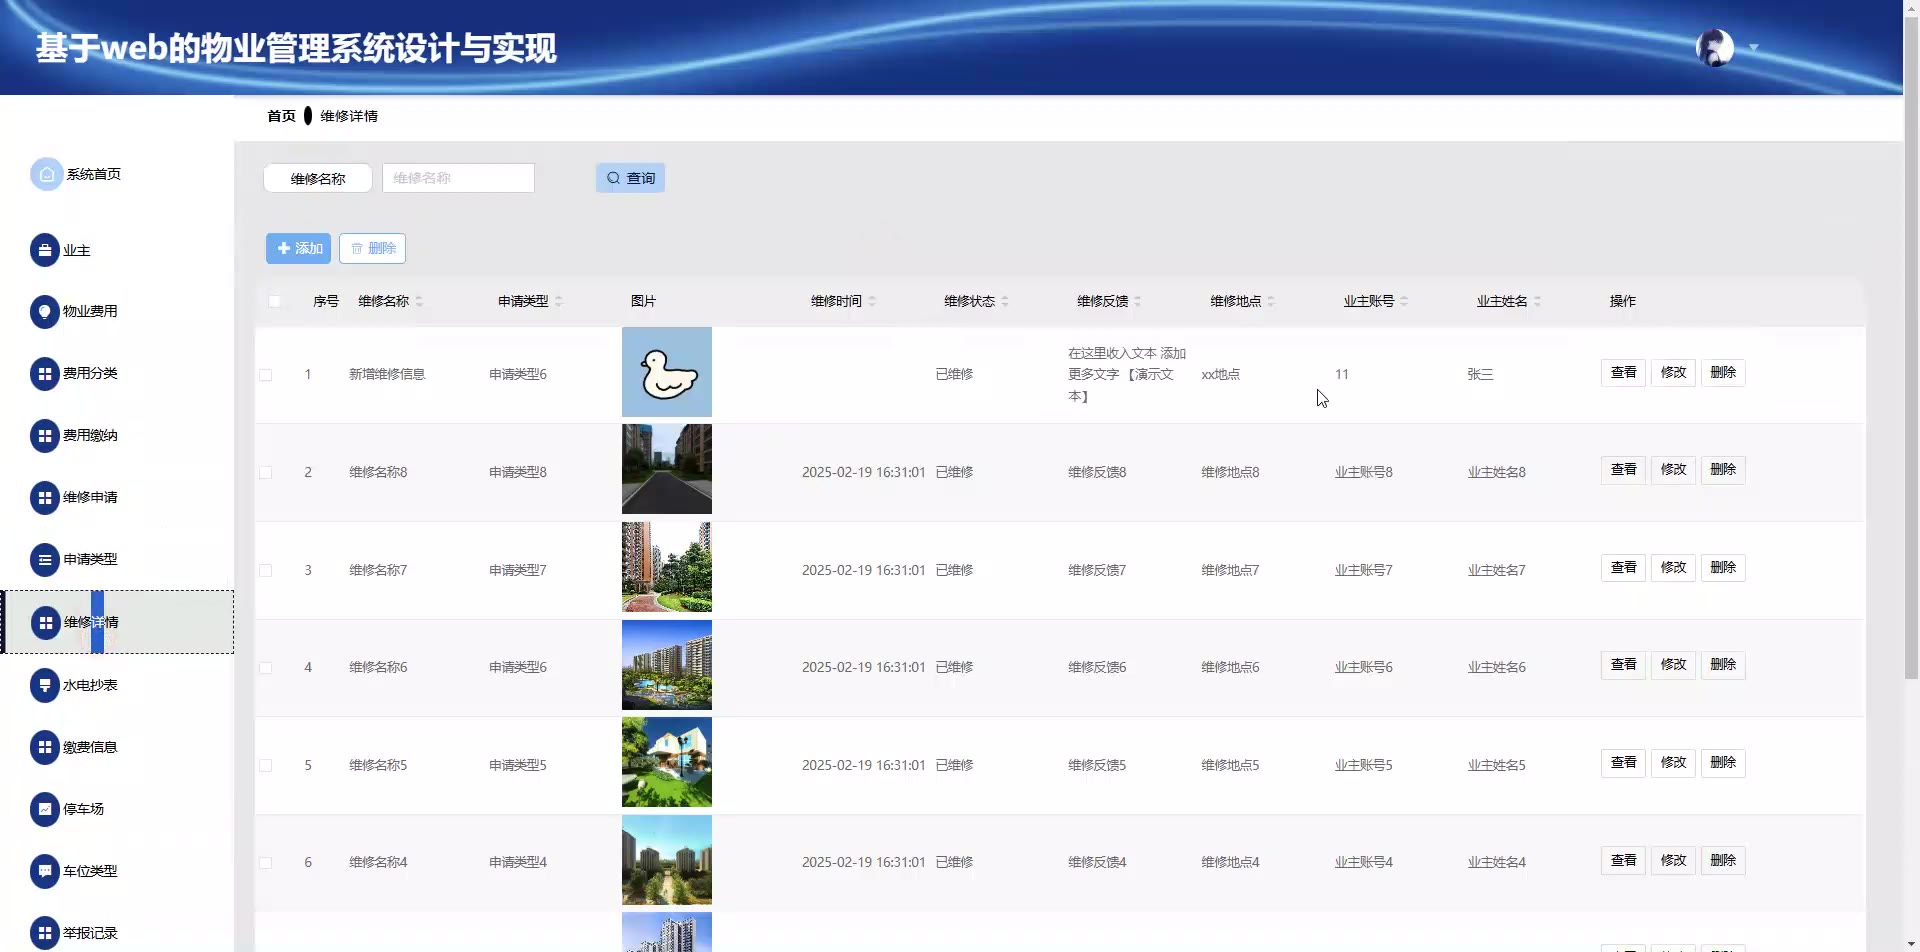
Task: Open the 业主 sidebar icon
Action: tap(45, 250)
